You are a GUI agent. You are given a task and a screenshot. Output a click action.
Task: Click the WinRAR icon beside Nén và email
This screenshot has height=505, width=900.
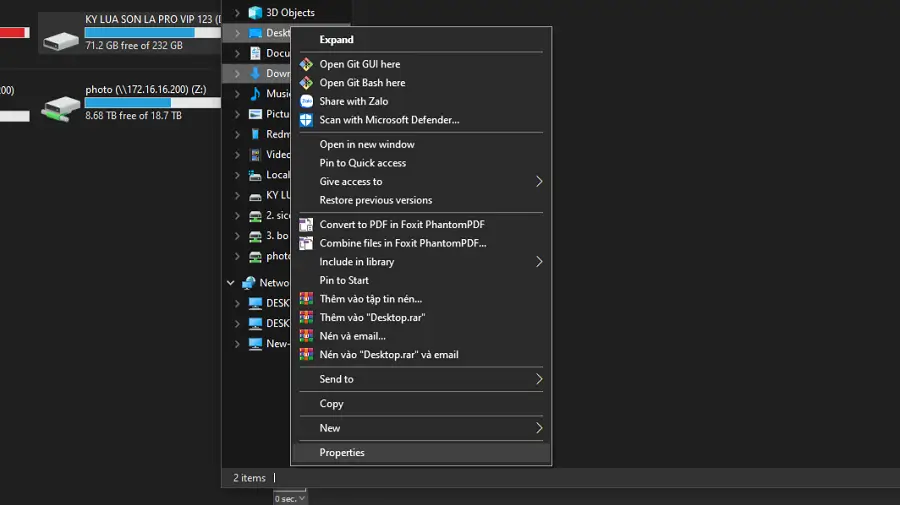pos(306,336)
